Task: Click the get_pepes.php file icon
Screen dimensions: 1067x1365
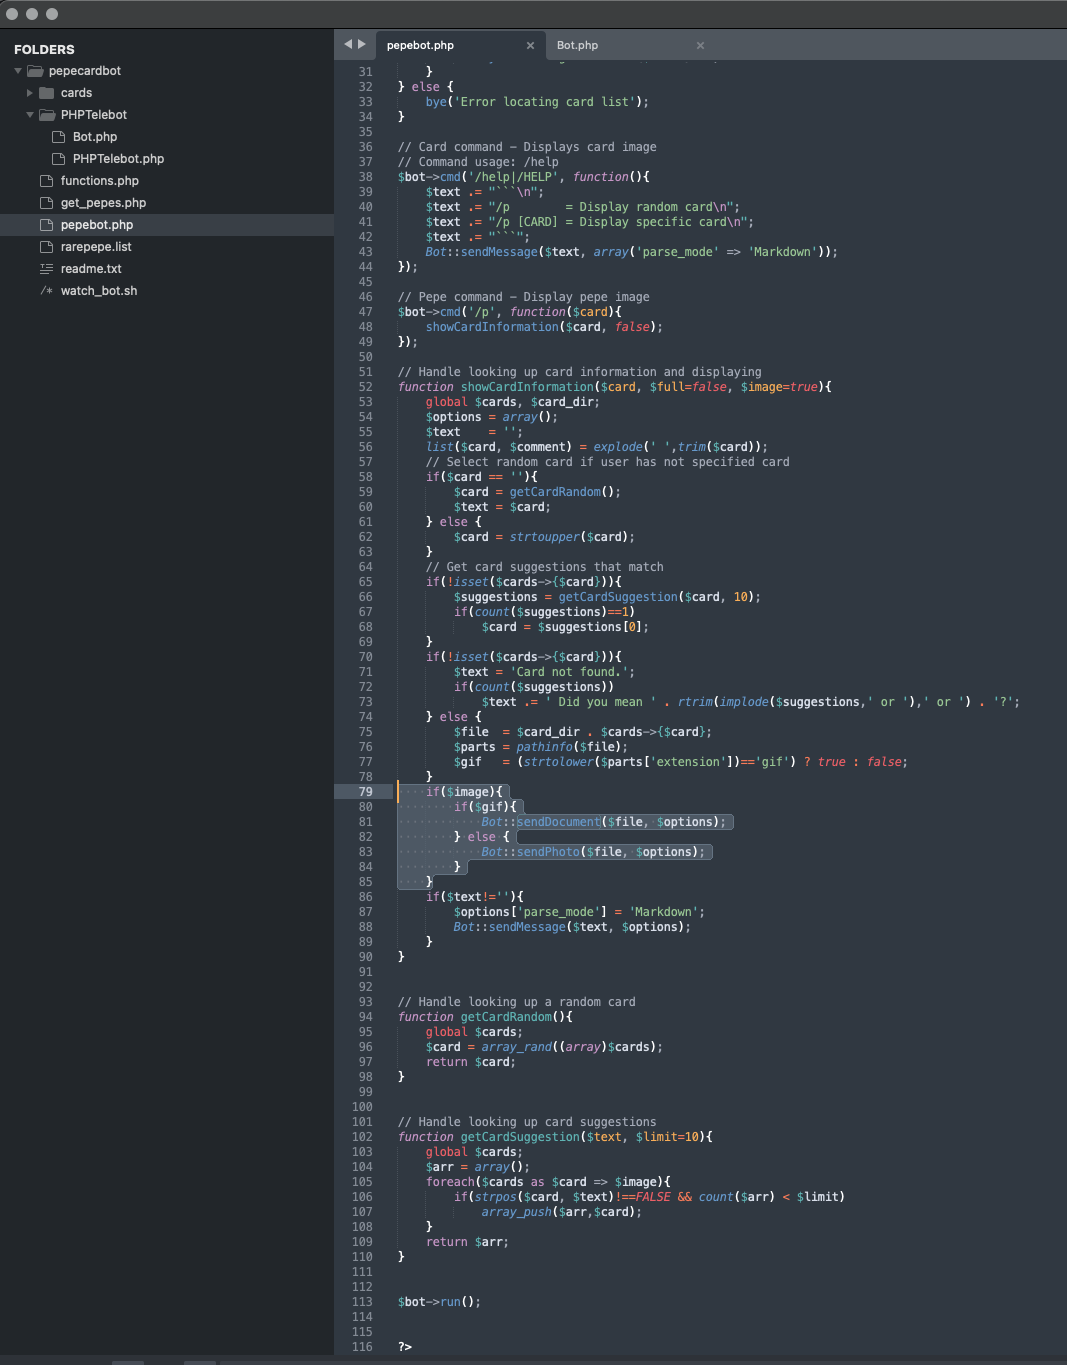Action: 46,203
